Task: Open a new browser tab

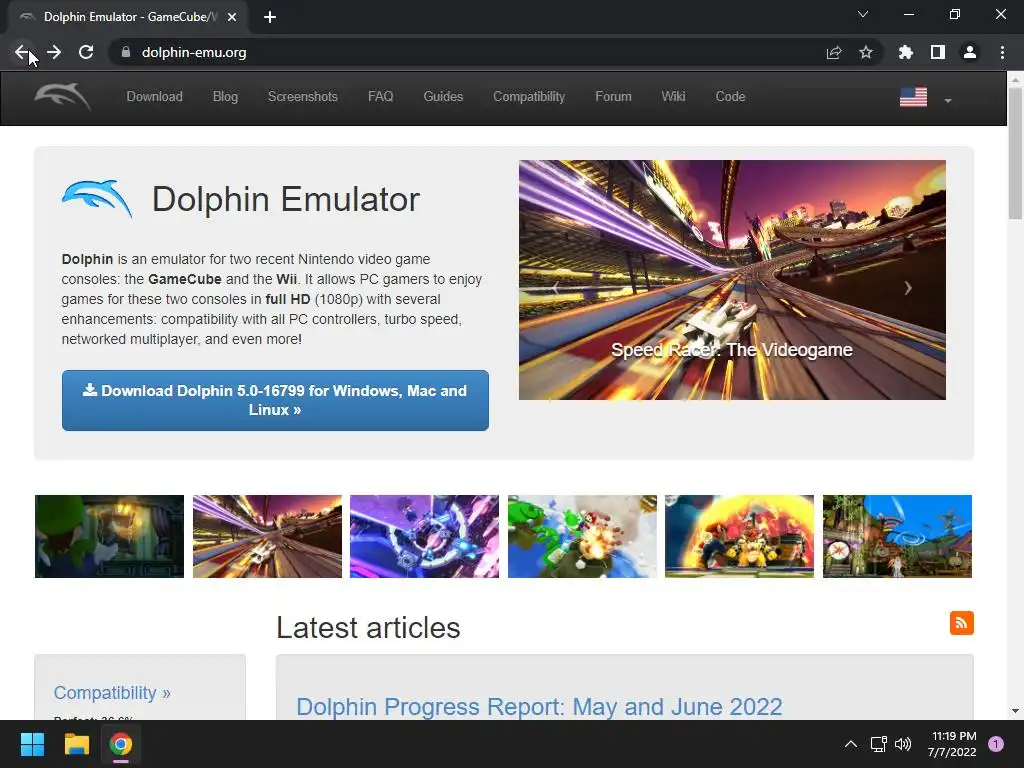Action: point(270,17)
